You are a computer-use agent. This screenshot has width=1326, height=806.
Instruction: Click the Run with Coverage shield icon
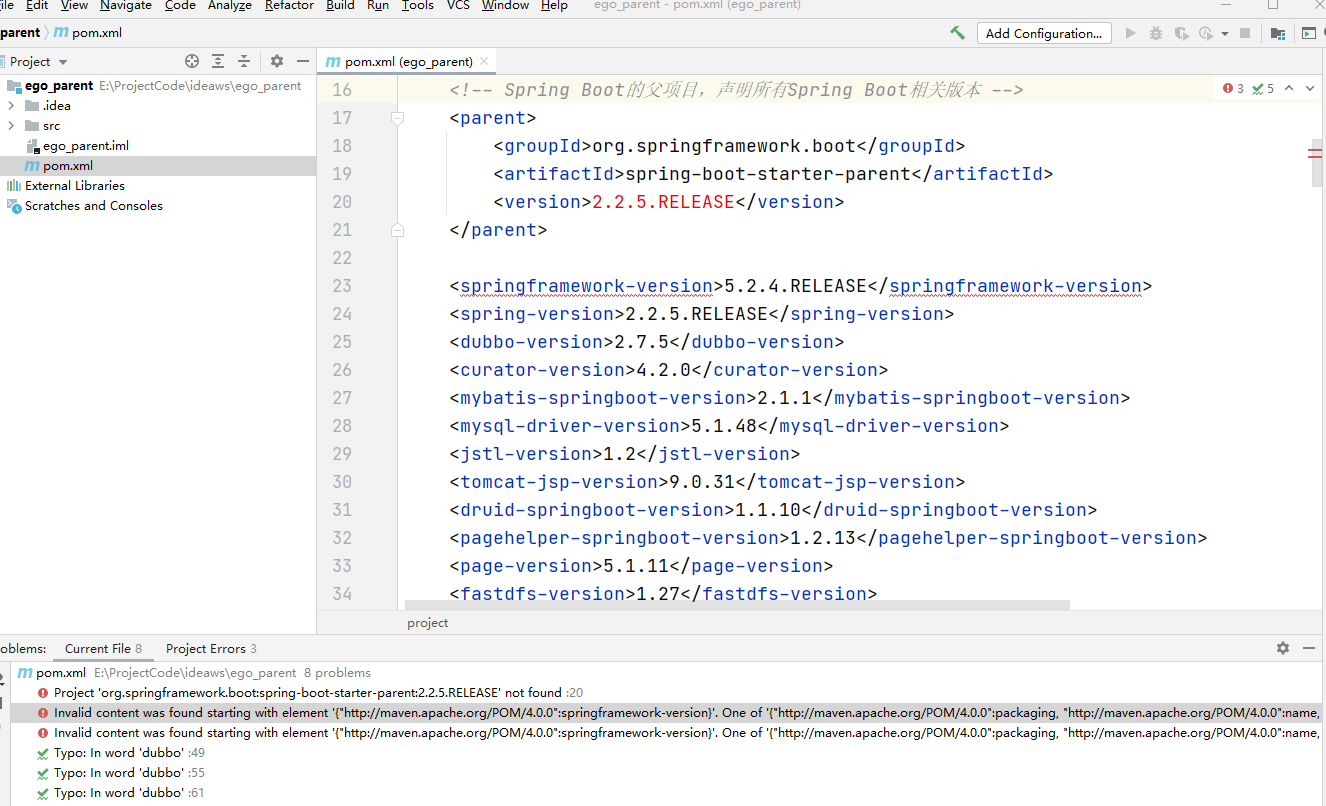[x=1182, y=33]
